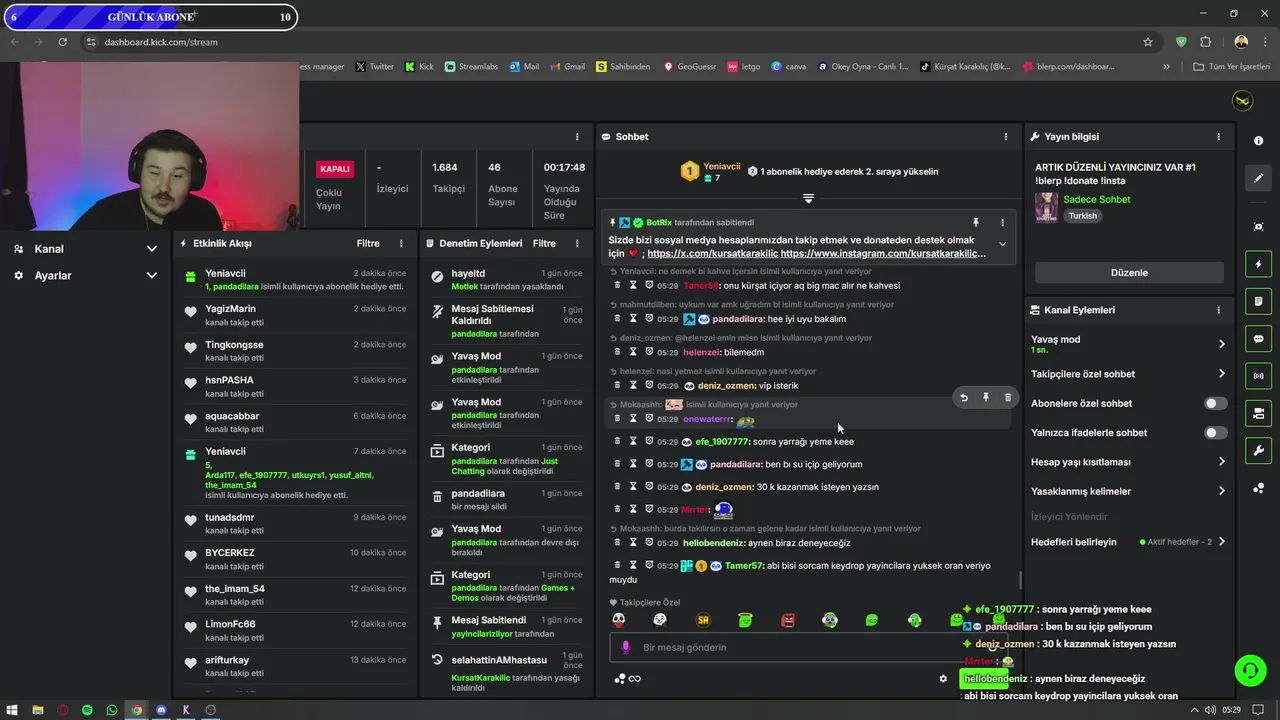Expand Hesap yaşı kısıtlaması settings

[x=1221, y=462]
